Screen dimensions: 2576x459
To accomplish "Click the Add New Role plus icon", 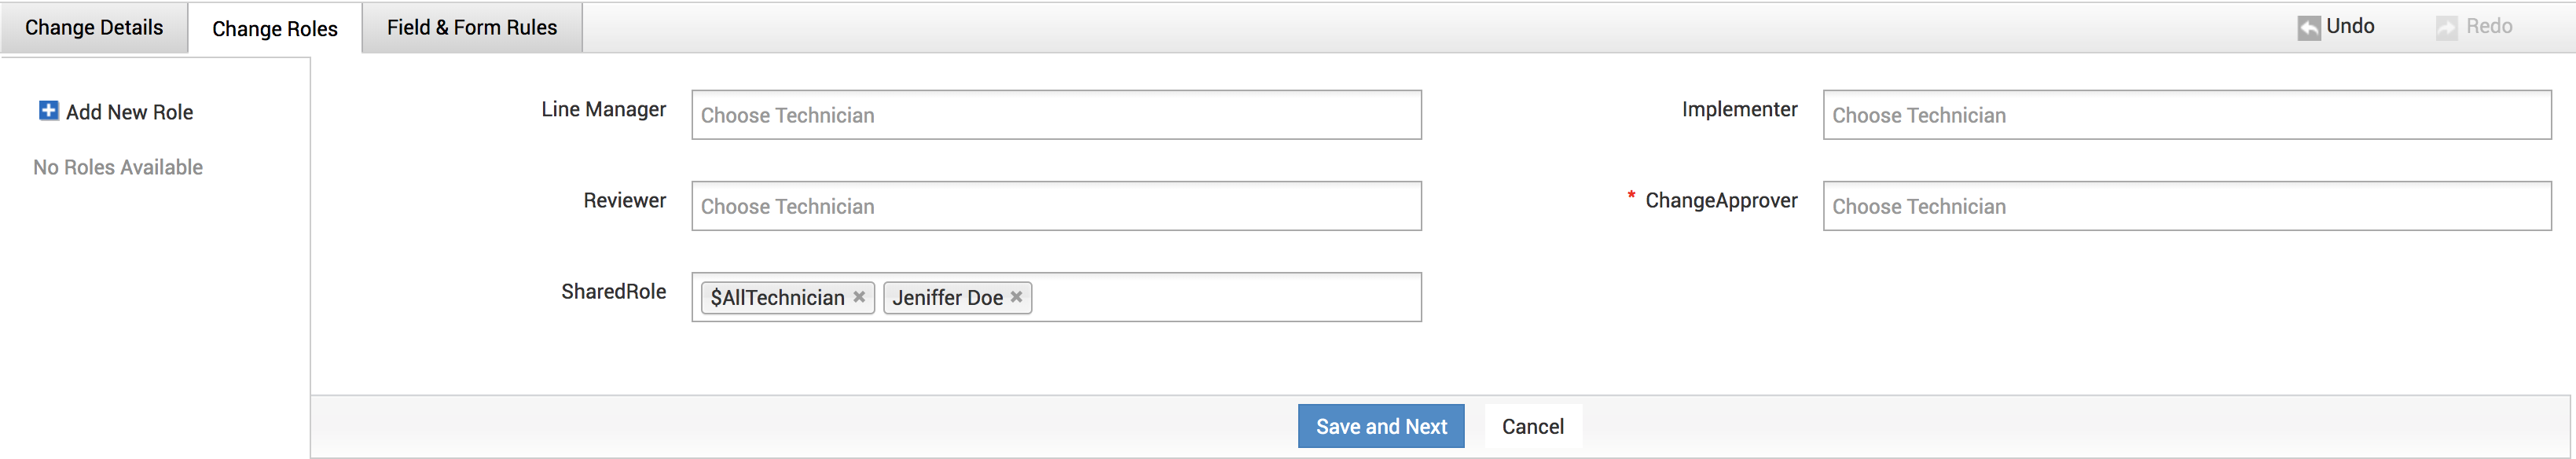I will pyautogui.click(x=48, y=111).
